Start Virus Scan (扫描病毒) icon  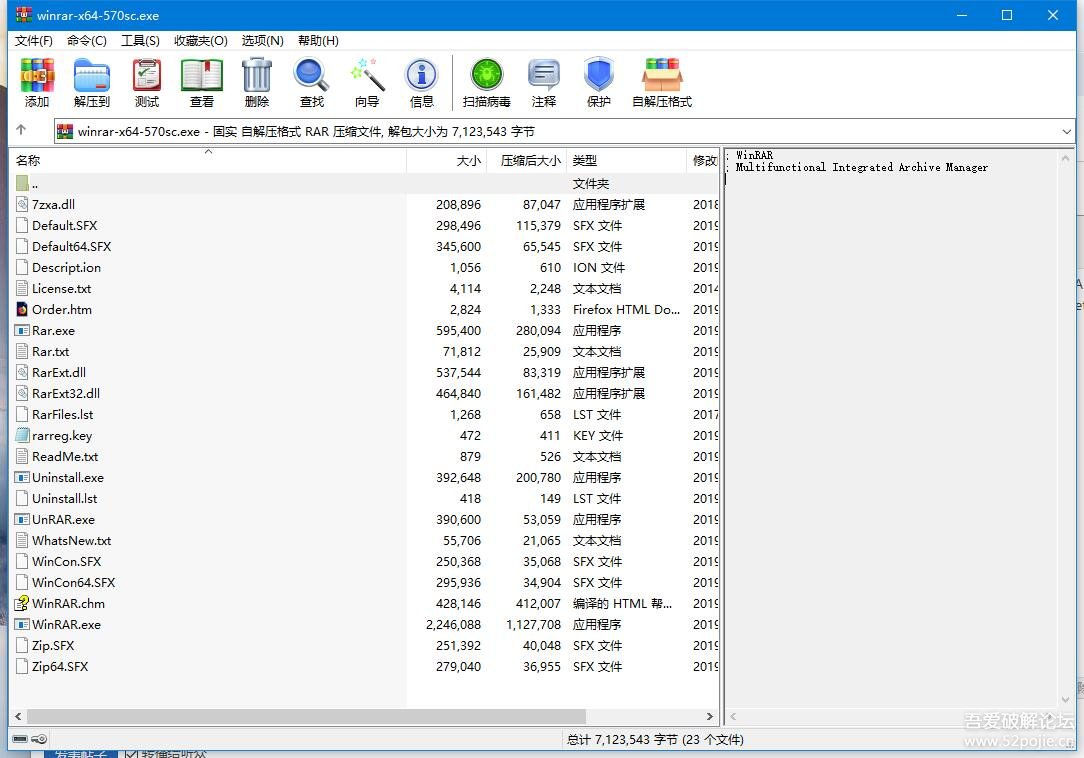[x=487, y=75]
